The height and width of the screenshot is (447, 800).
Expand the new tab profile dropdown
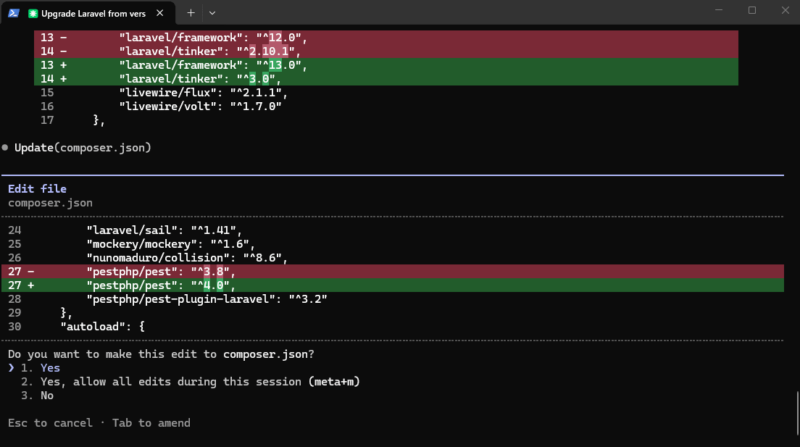[x=212, y=13]
